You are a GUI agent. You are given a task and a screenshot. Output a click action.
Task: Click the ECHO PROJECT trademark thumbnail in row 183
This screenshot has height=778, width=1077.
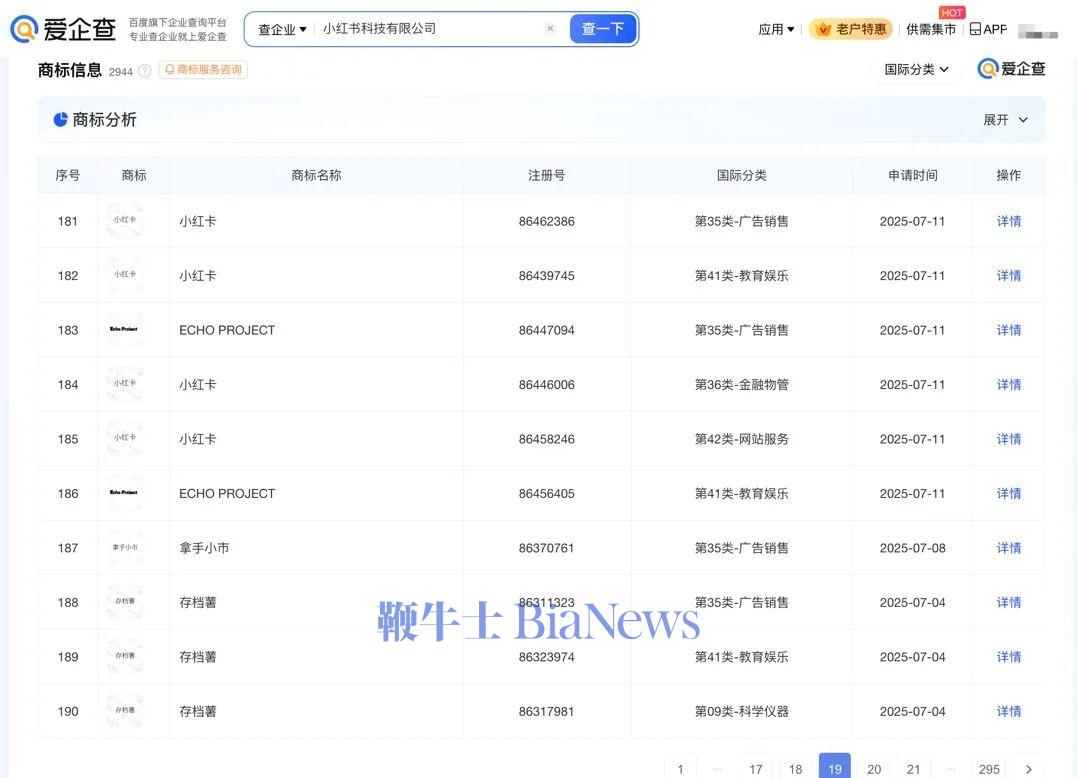[124, 330]
